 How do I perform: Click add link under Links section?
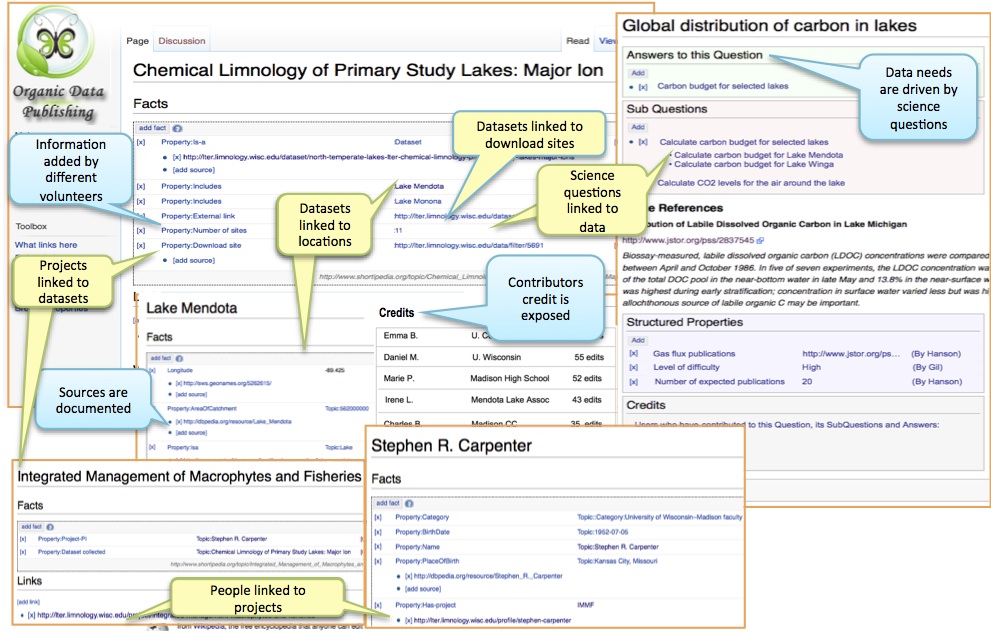[x=27, y=601]
